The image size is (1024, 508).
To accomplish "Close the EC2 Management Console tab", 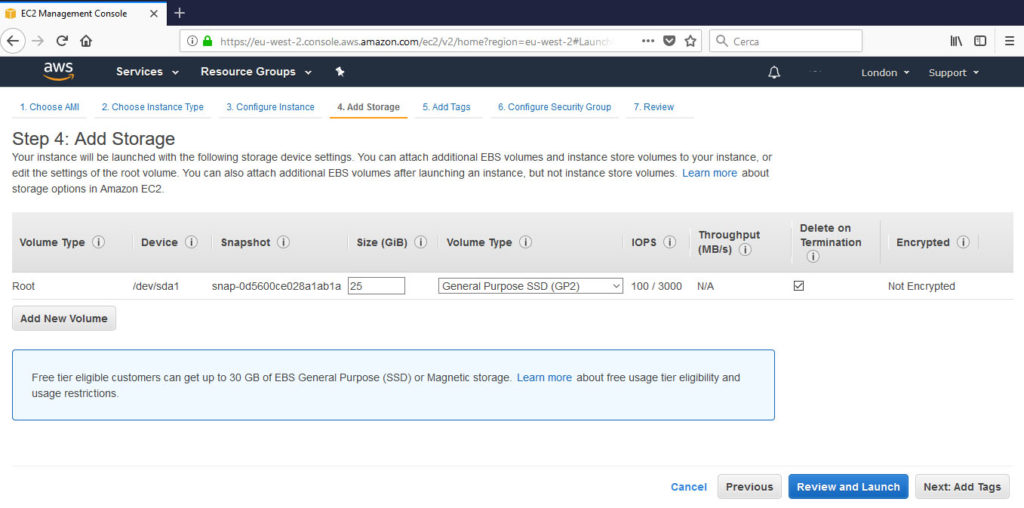I will coord(153,13).
